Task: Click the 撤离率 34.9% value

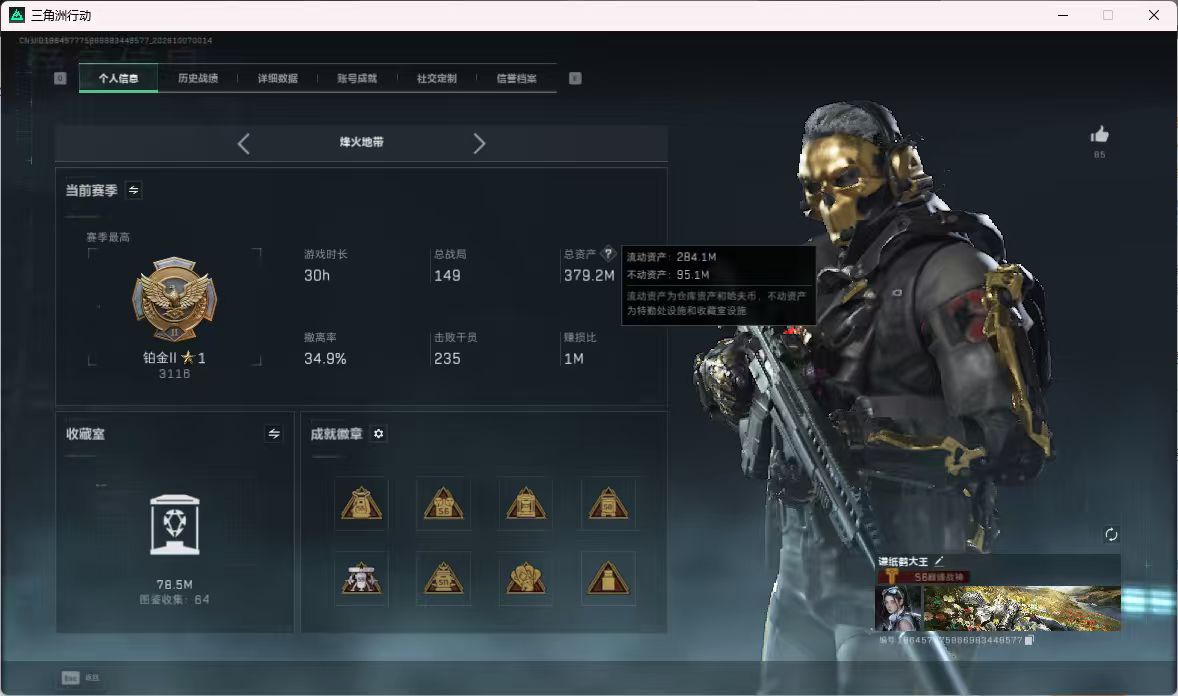Action: coord(325,359)
